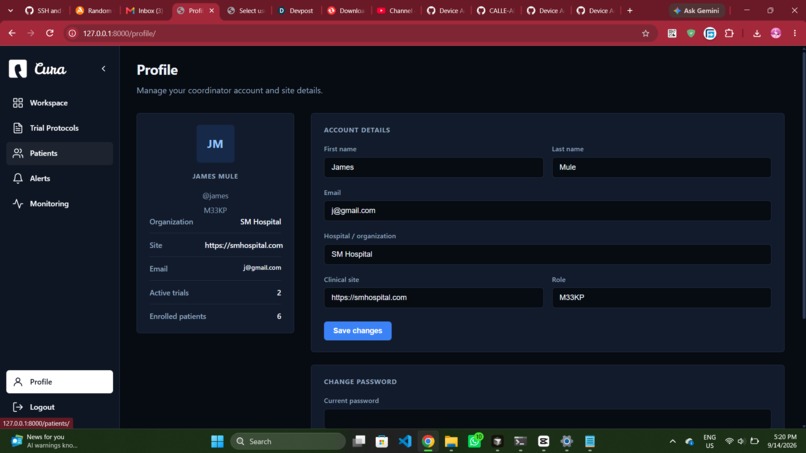Click the browser forward arrow
The height and width of the screenshot is (453, 806).
pos(31,33)
